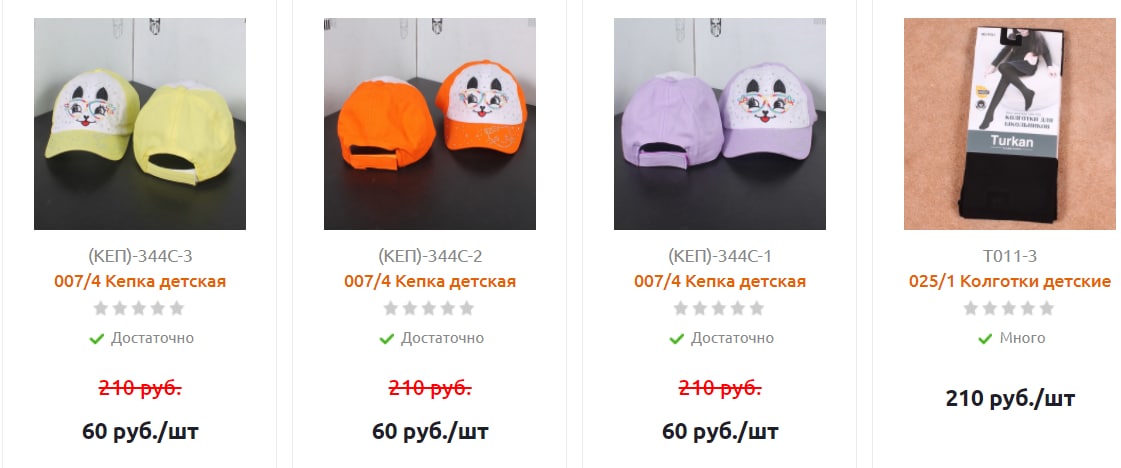This screenshot has height=468, width=1121.
Task: Open the 025/1 Колготки детские link
Action: (x=1009, y=282)
